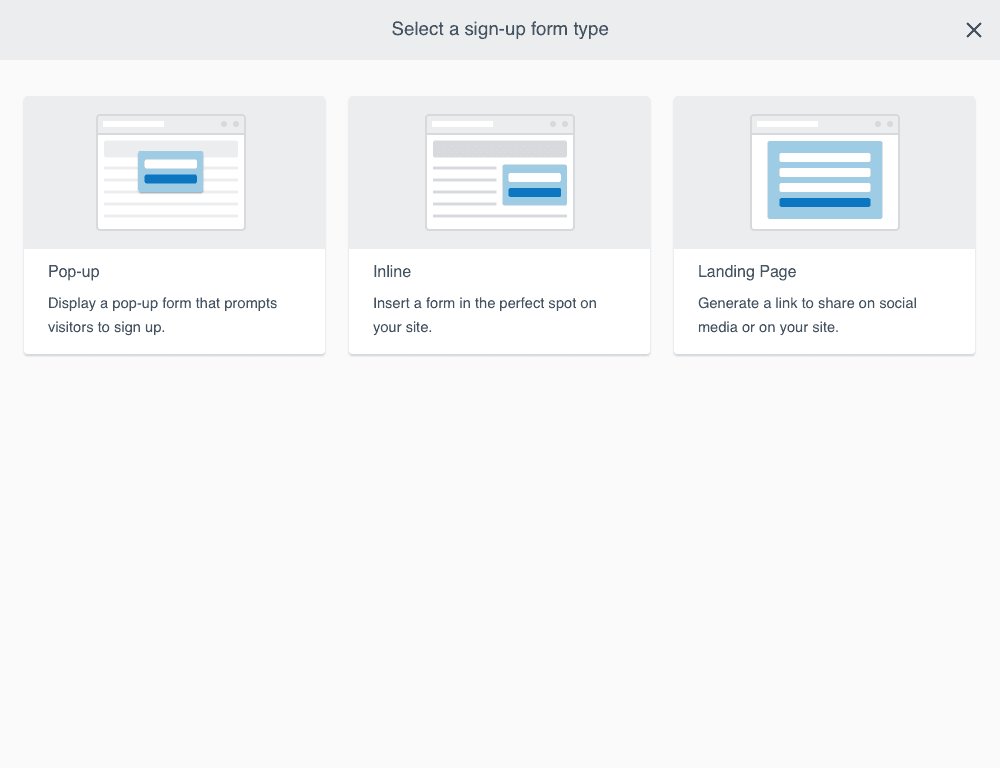
Task: Click the Inline heading label
Action: (391, 271)
